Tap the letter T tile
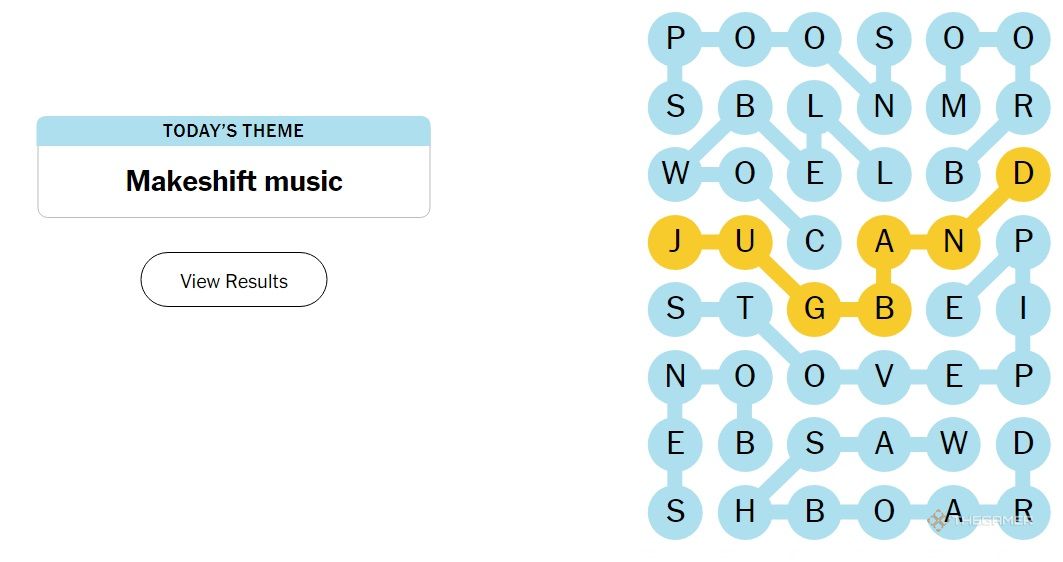 pyautogui.click(x=744, y=309)
